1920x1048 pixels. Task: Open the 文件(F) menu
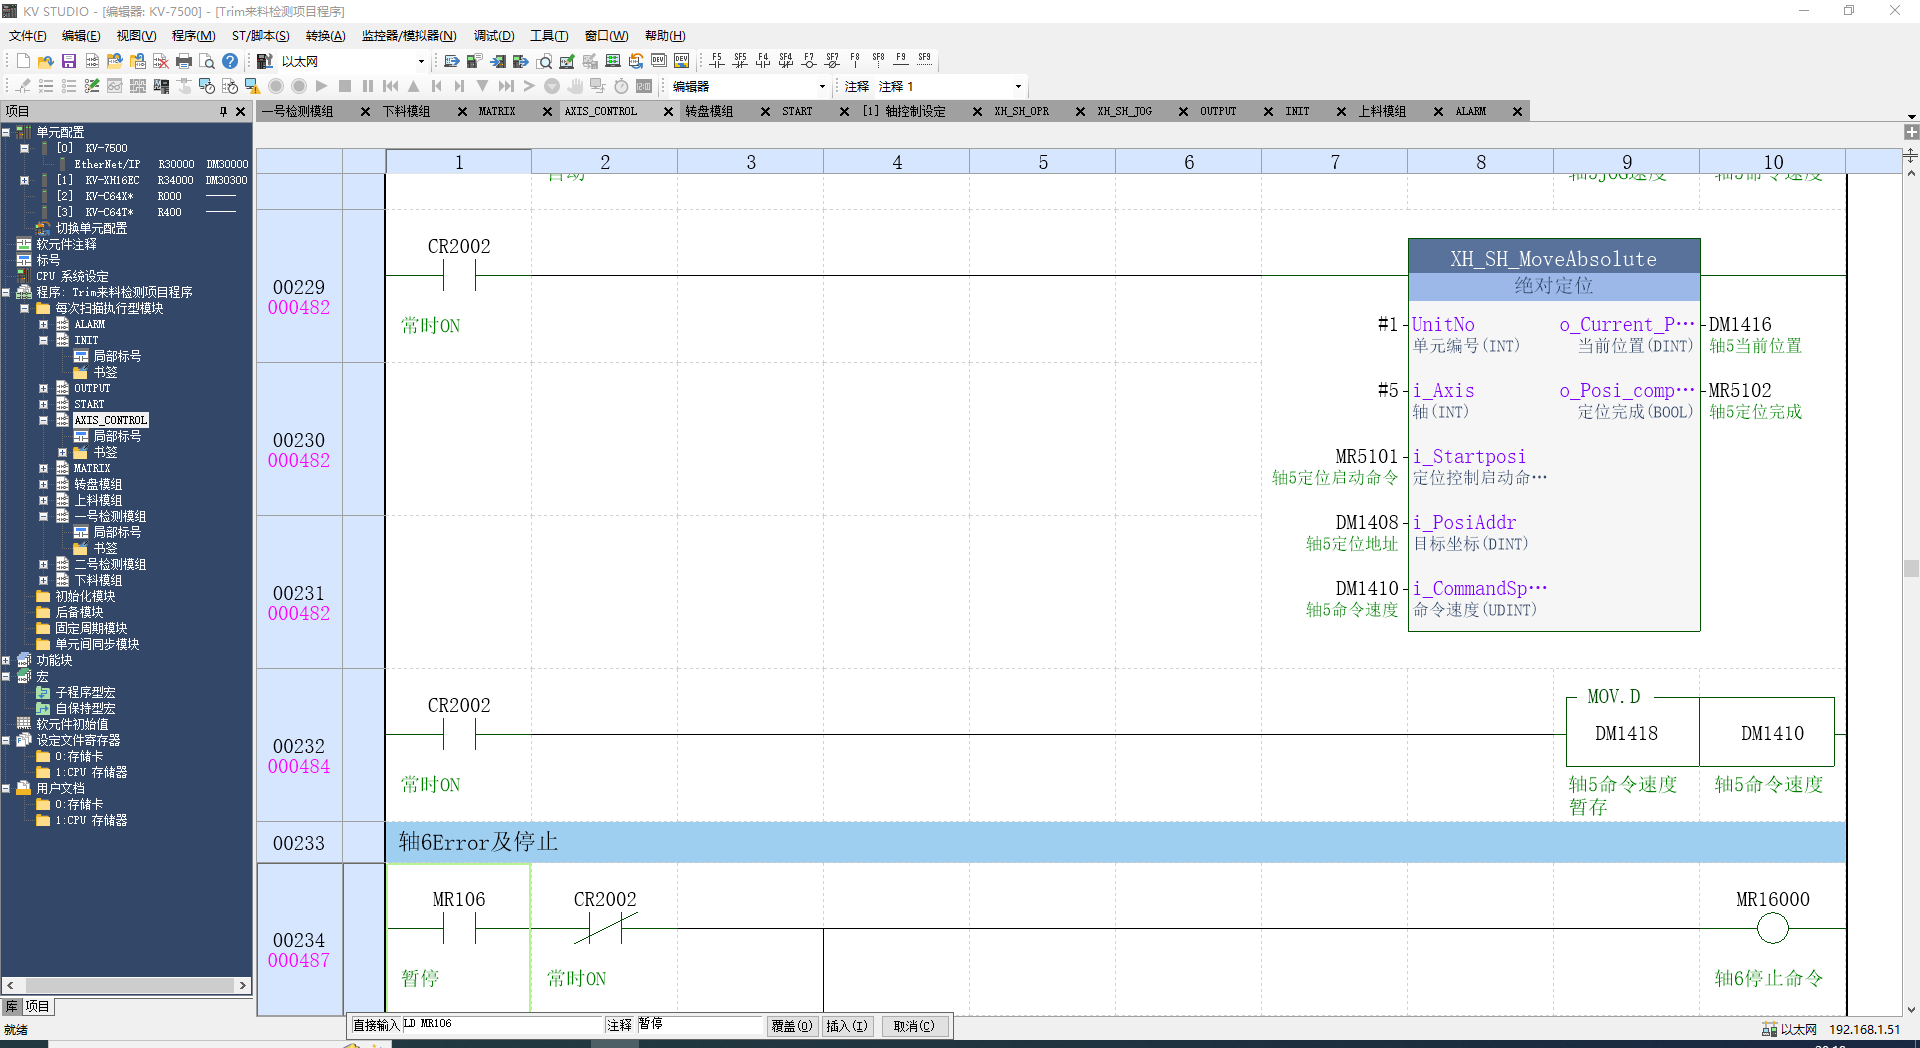click(x=28, y=36)
